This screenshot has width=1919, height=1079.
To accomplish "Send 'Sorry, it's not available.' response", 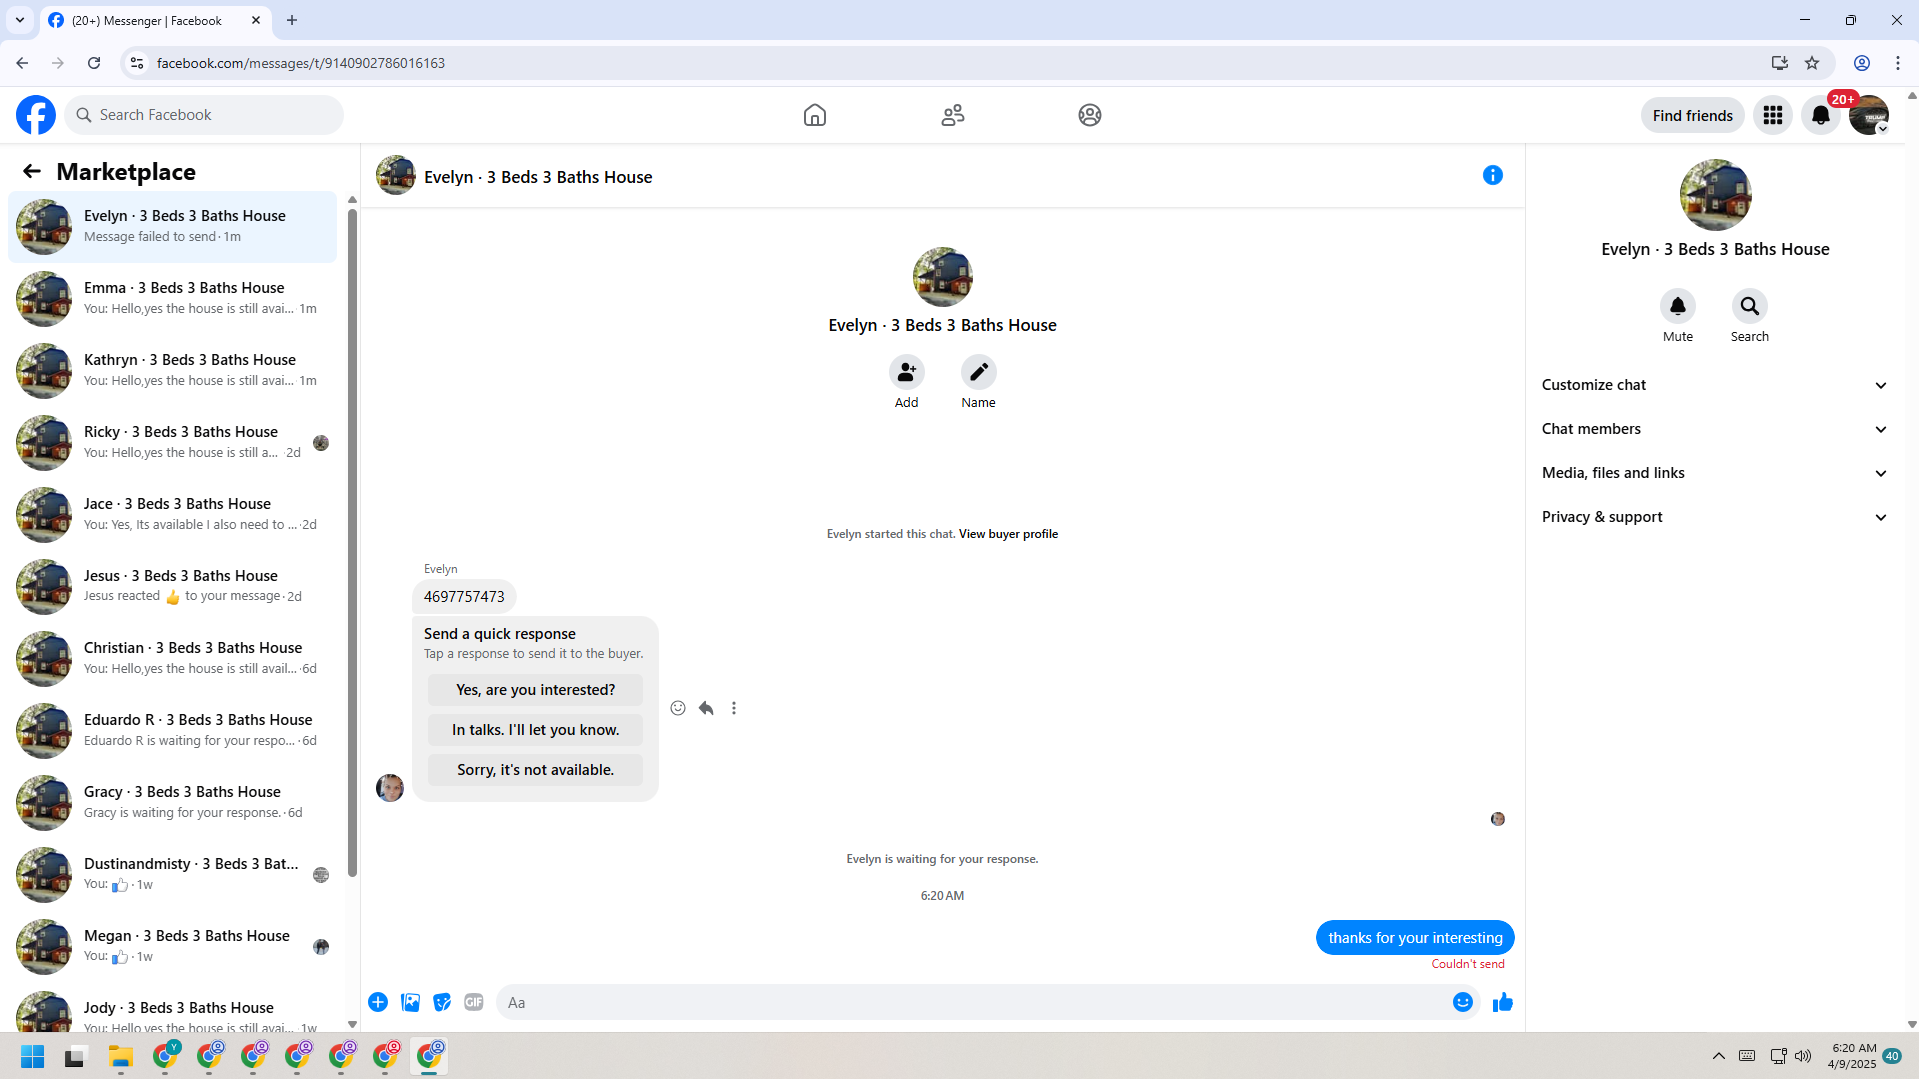I will [x=536, y=770].
